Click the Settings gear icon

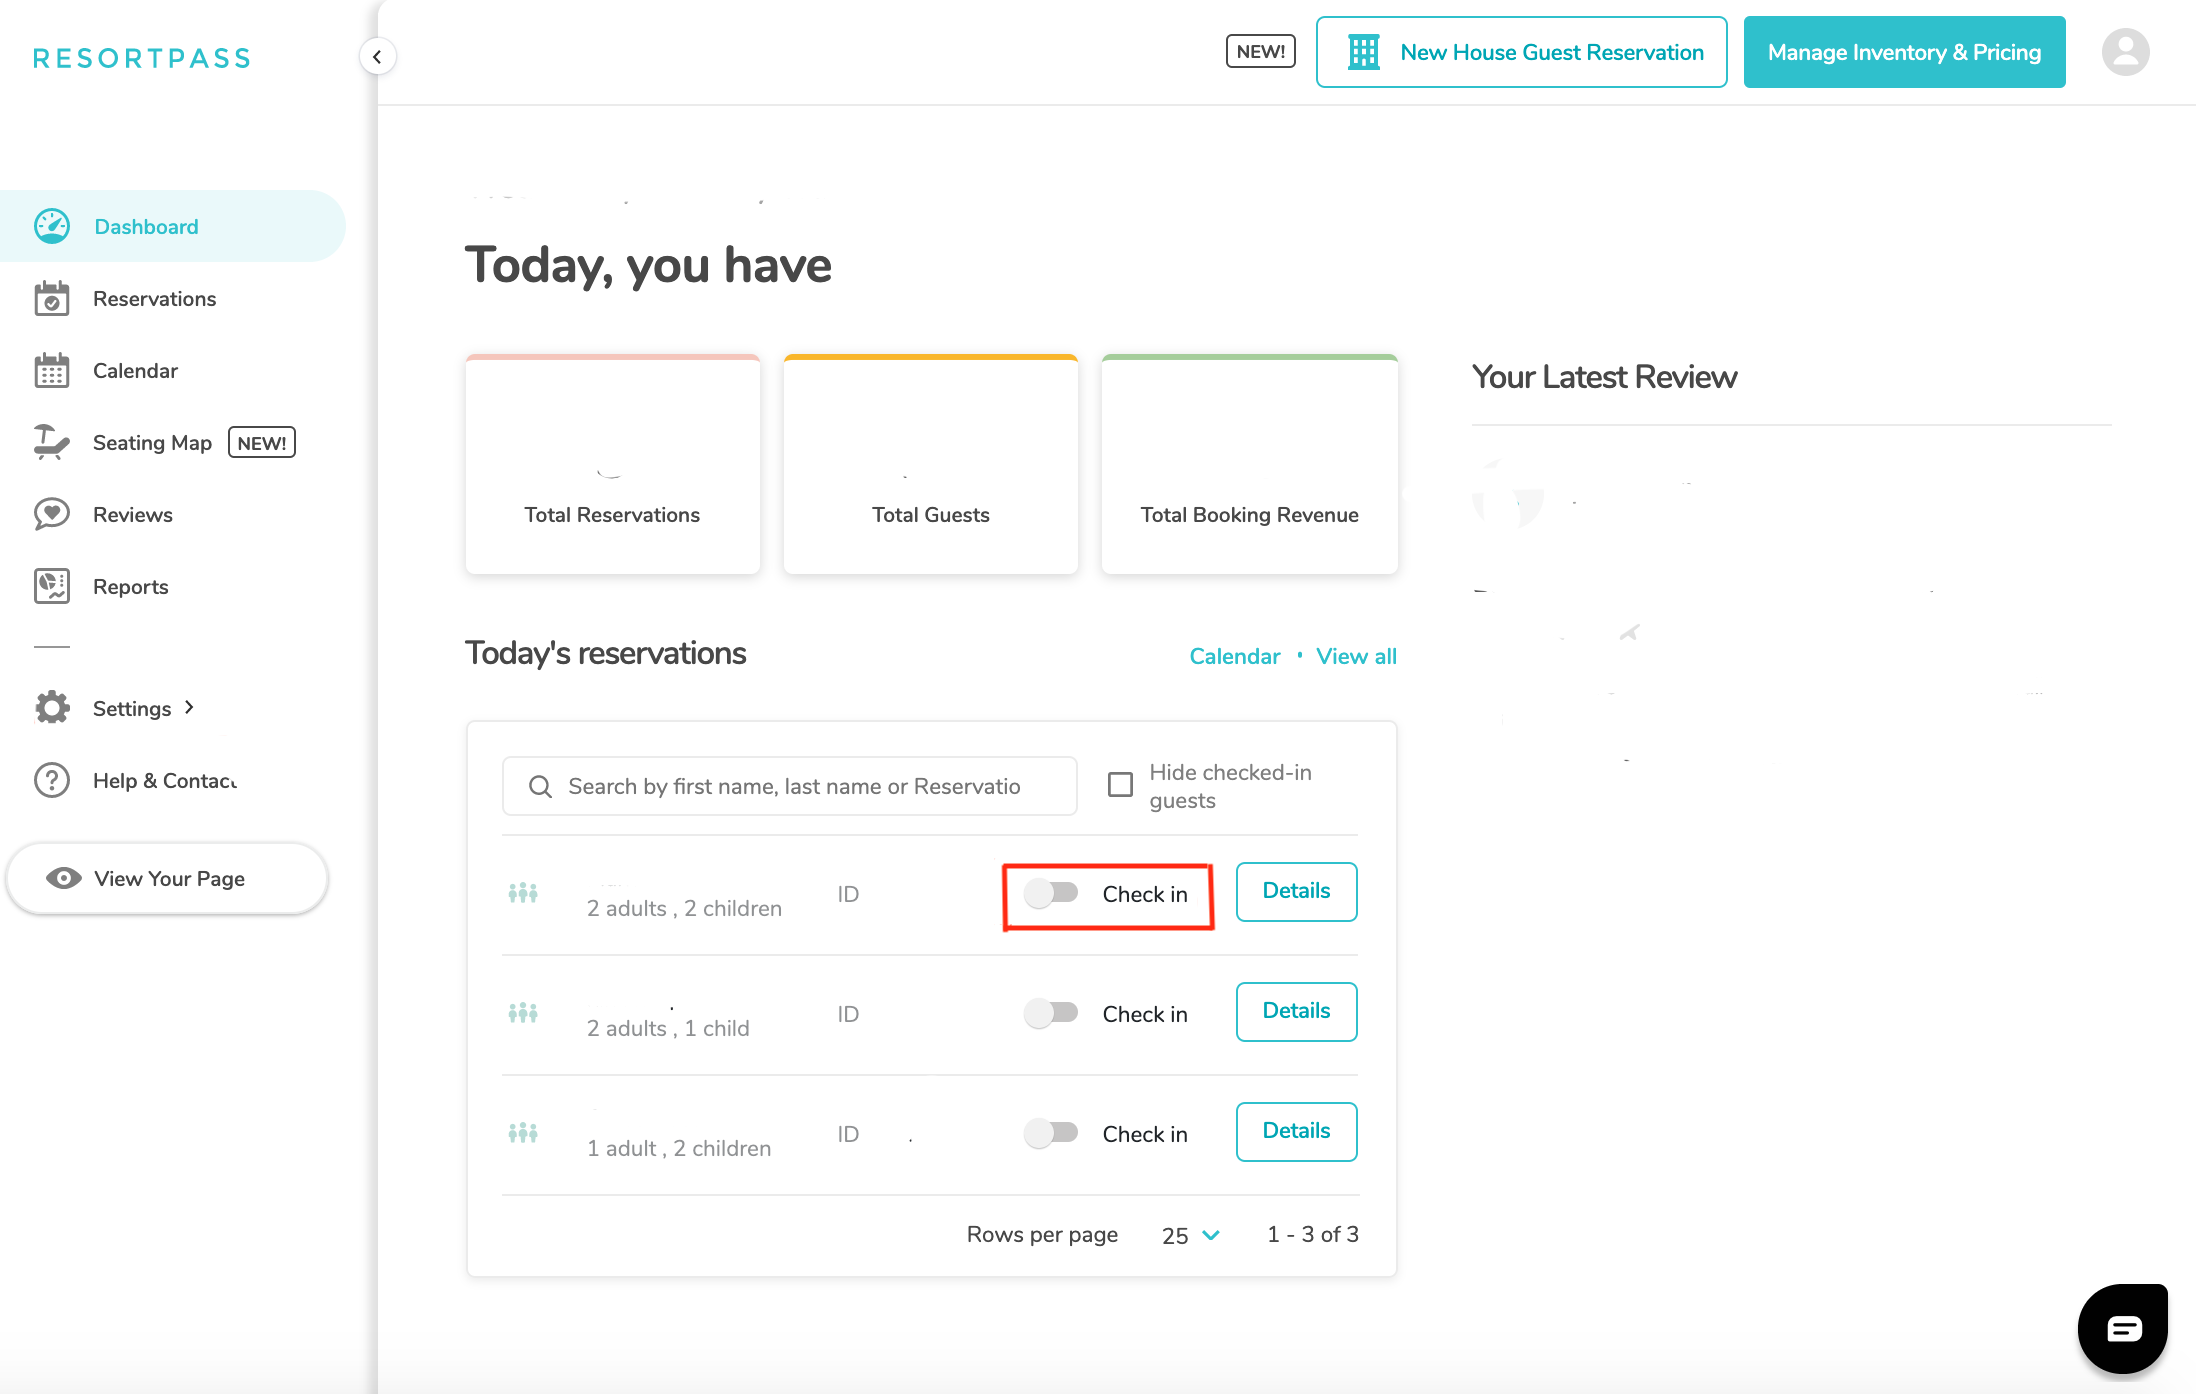pyautogui.click(x=51, y=707)
